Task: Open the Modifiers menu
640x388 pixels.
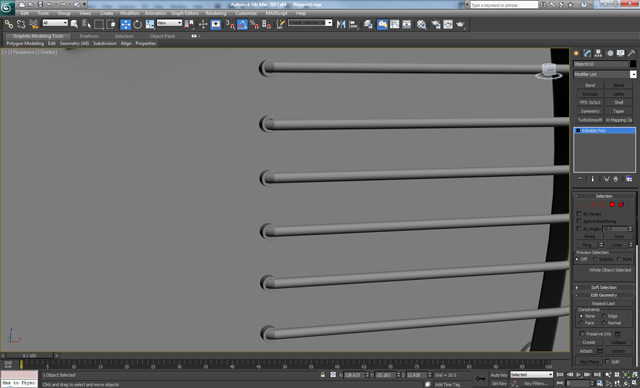Action: [130, 13]
